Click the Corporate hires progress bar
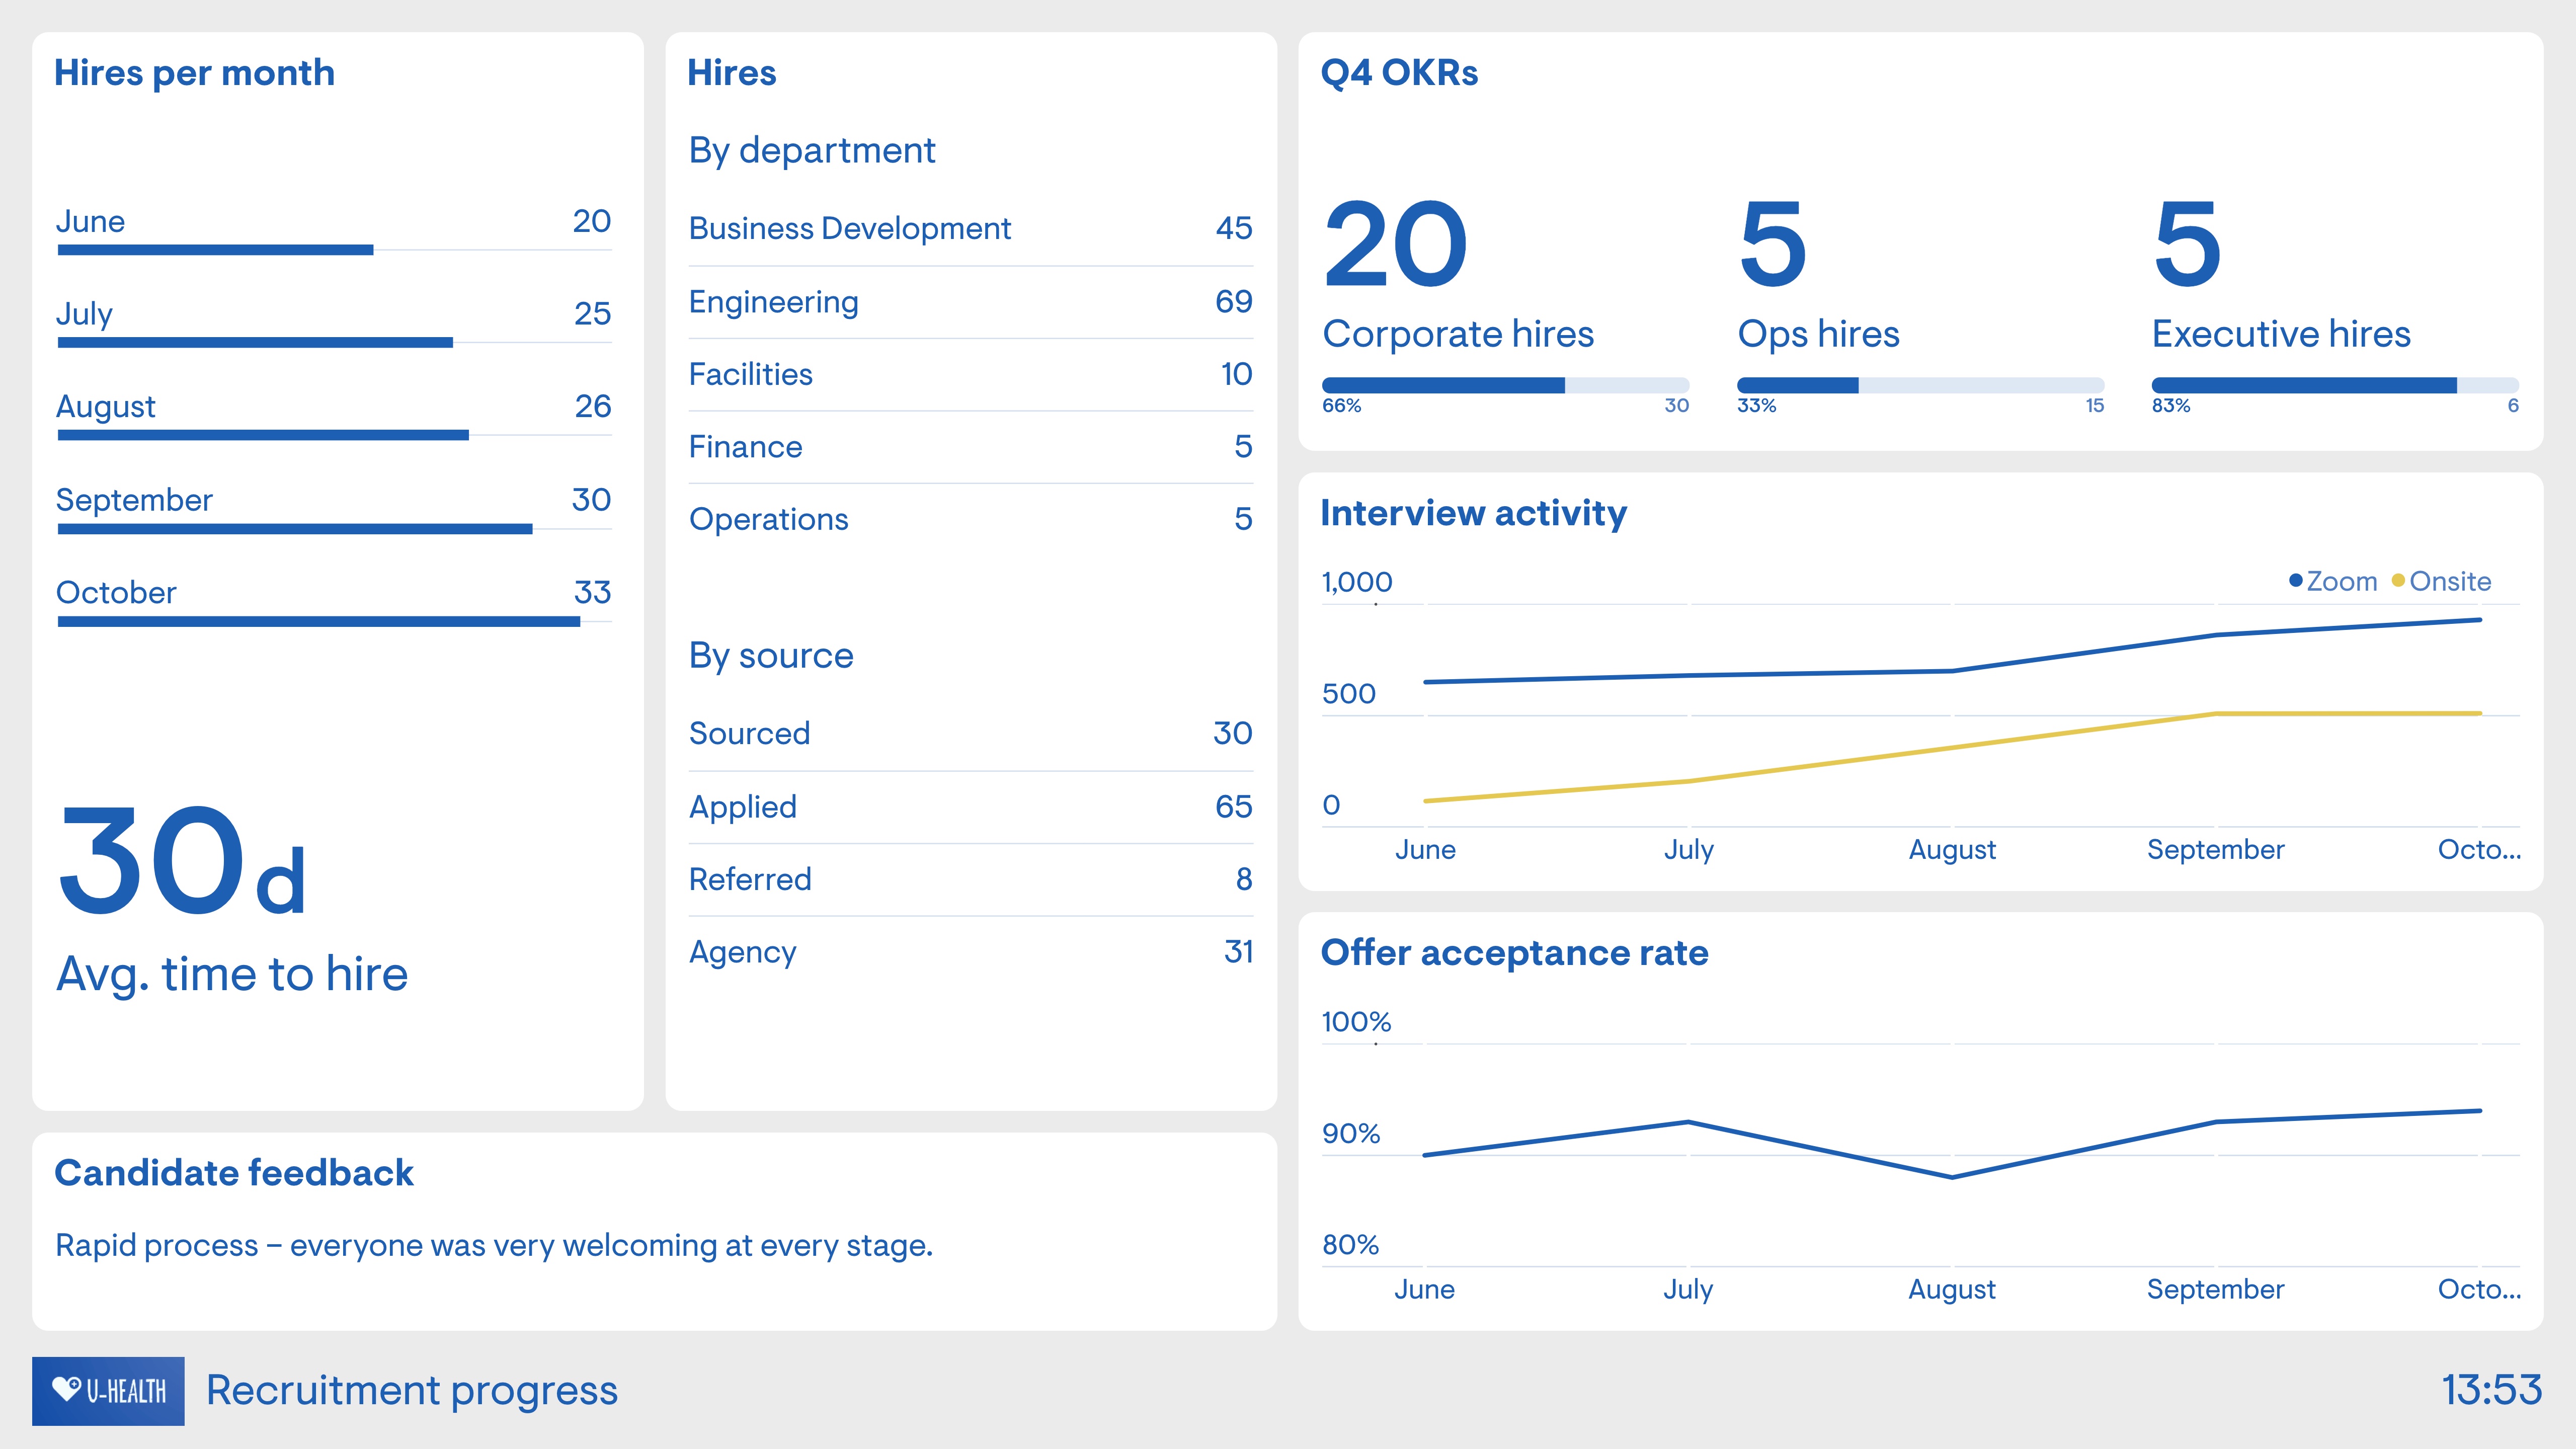 coord(1505,386)
